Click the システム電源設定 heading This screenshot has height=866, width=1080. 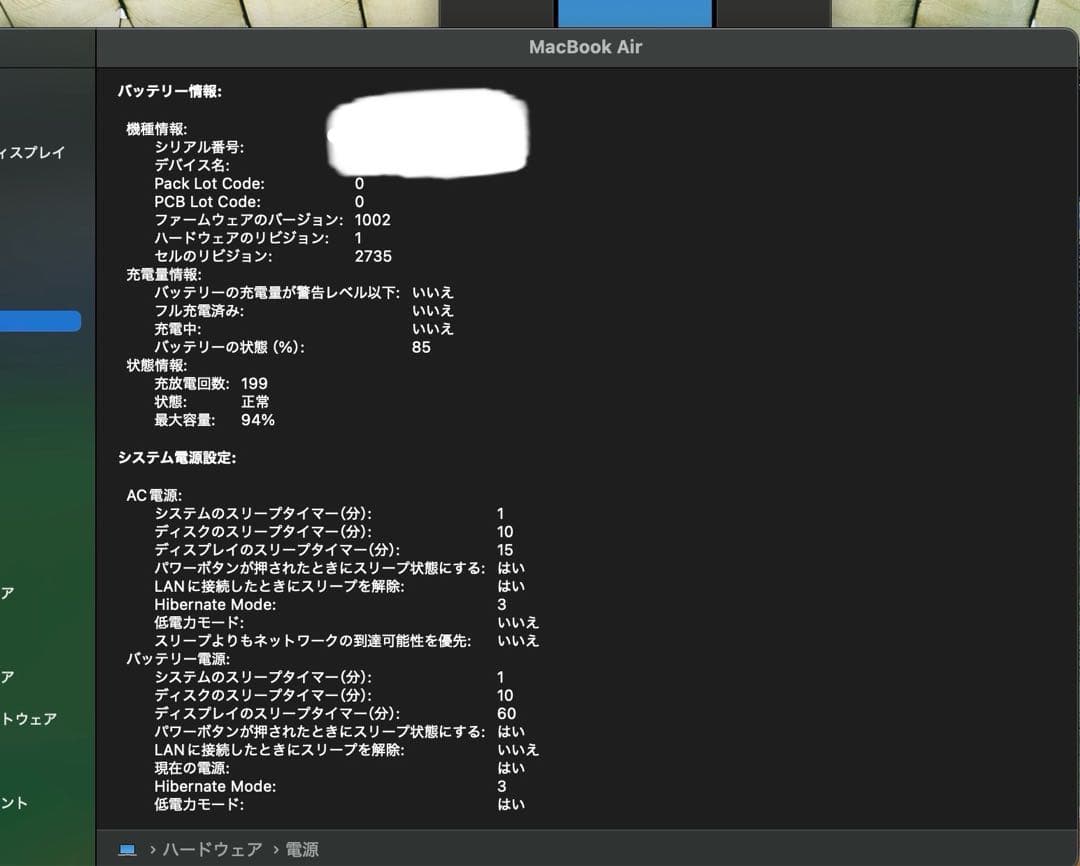point(176,457)
